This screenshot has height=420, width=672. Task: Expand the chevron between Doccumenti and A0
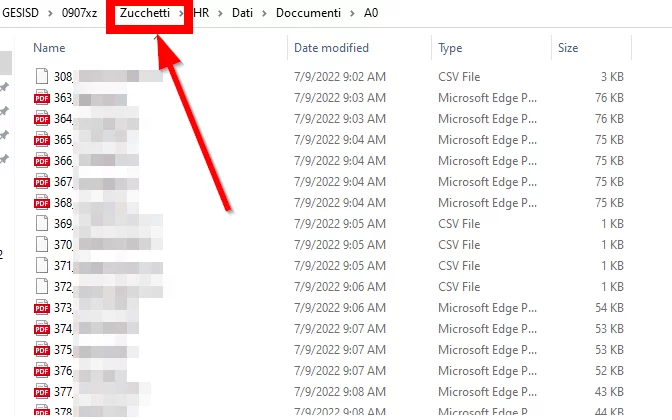point(350,12)
